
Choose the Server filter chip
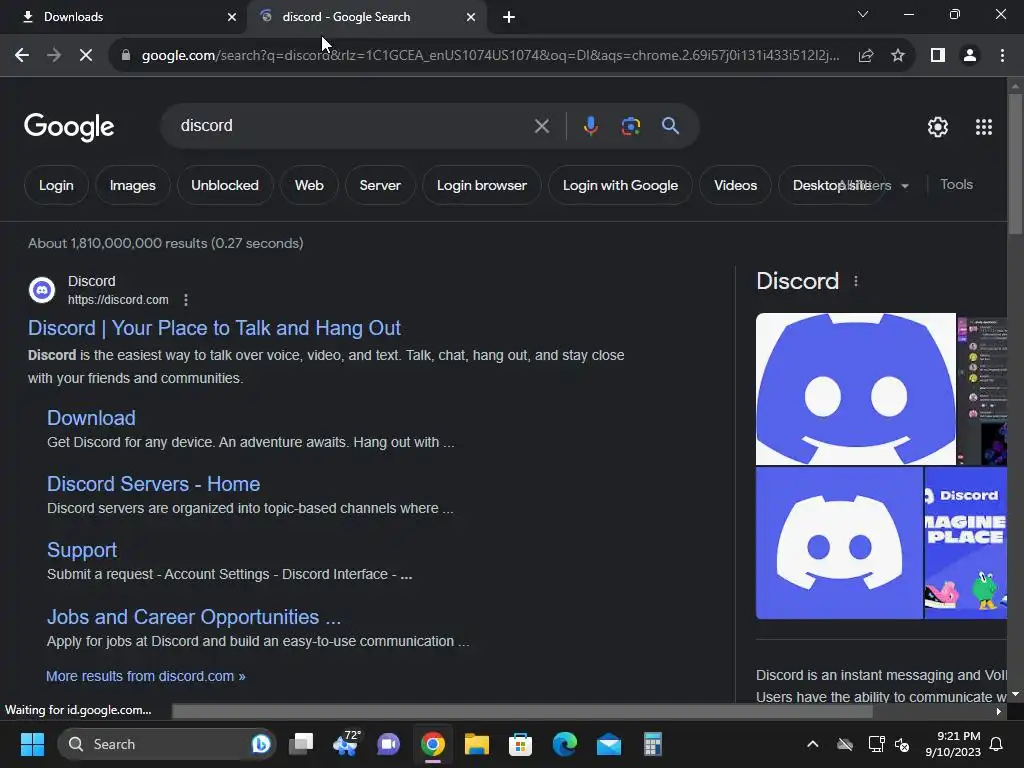coord(380,185)
